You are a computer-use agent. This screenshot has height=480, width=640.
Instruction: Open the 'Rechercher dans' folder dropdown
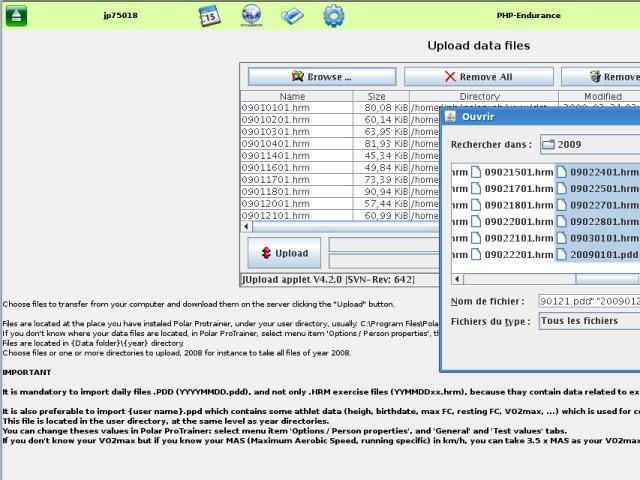pos(590,144)
